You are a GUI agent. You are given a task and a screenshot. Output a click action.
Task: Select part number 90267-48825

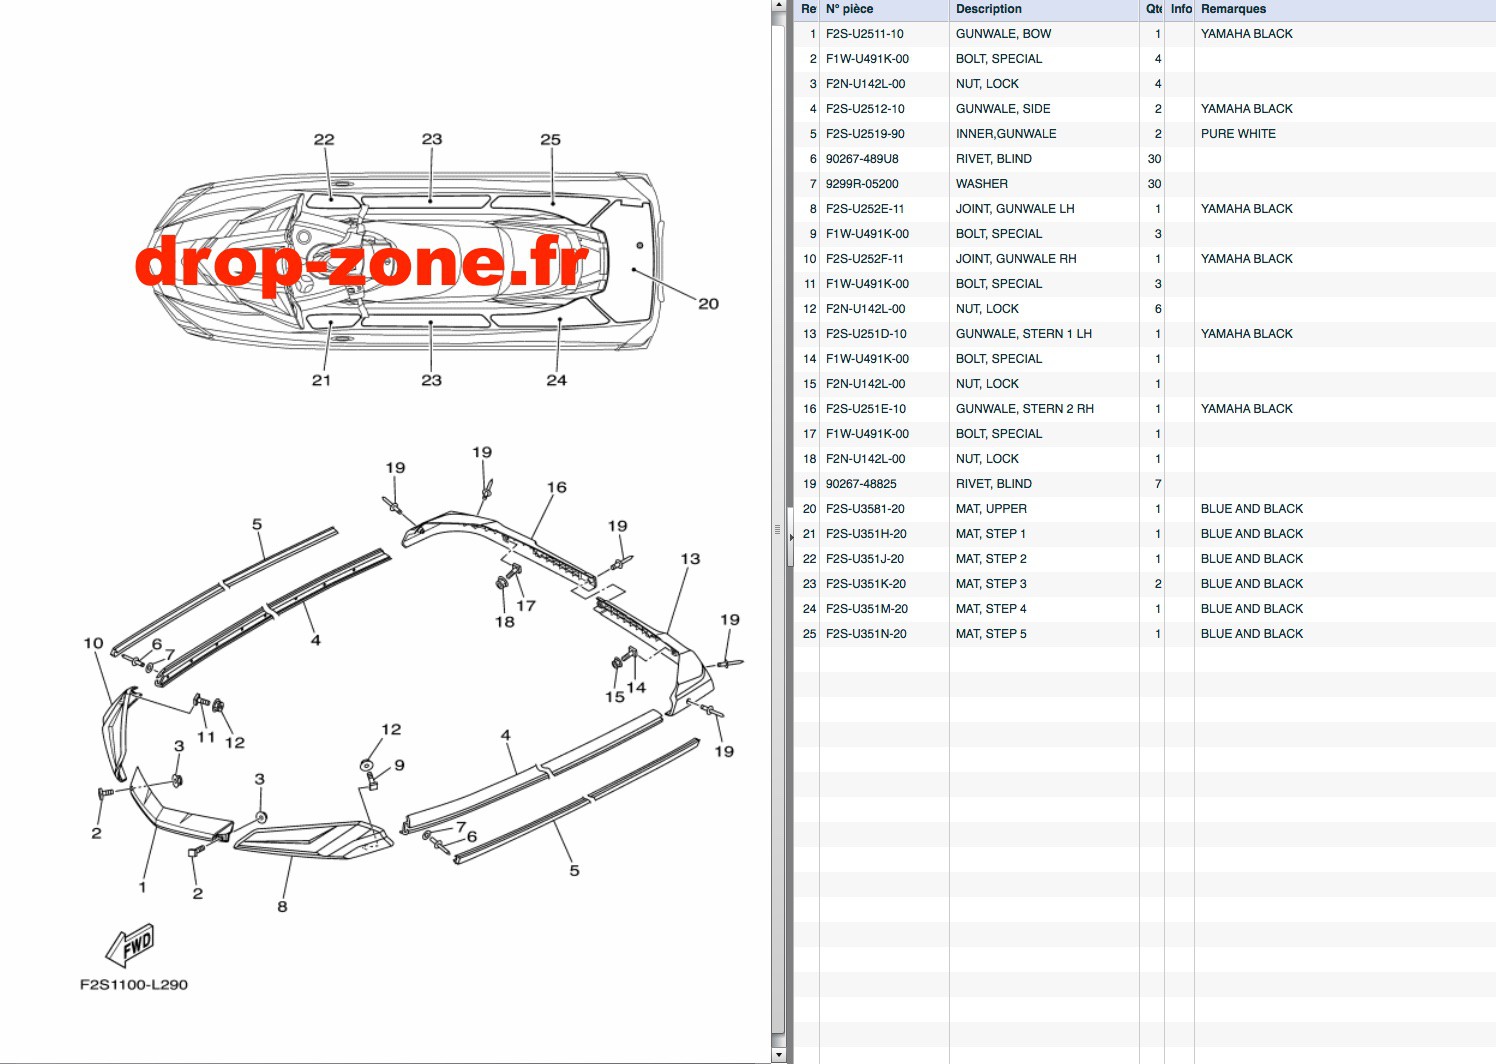coord(861,484)
